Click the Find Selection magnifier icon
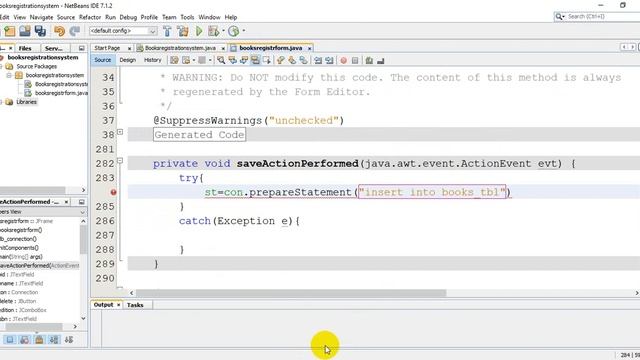640x360 pixels. coord(221,60)
